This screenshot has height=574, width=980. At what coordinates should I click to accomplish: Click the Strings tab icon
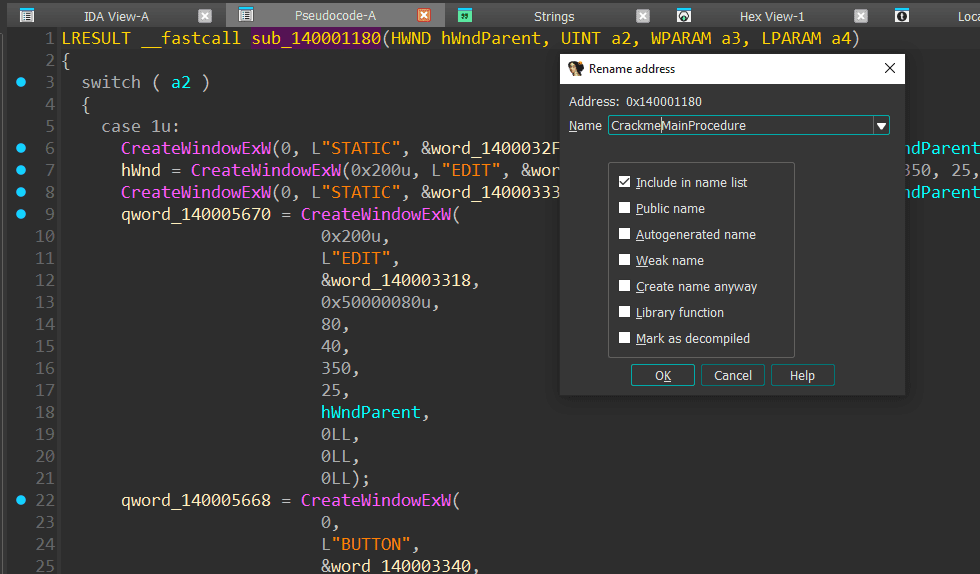click(x=464, y=16)
